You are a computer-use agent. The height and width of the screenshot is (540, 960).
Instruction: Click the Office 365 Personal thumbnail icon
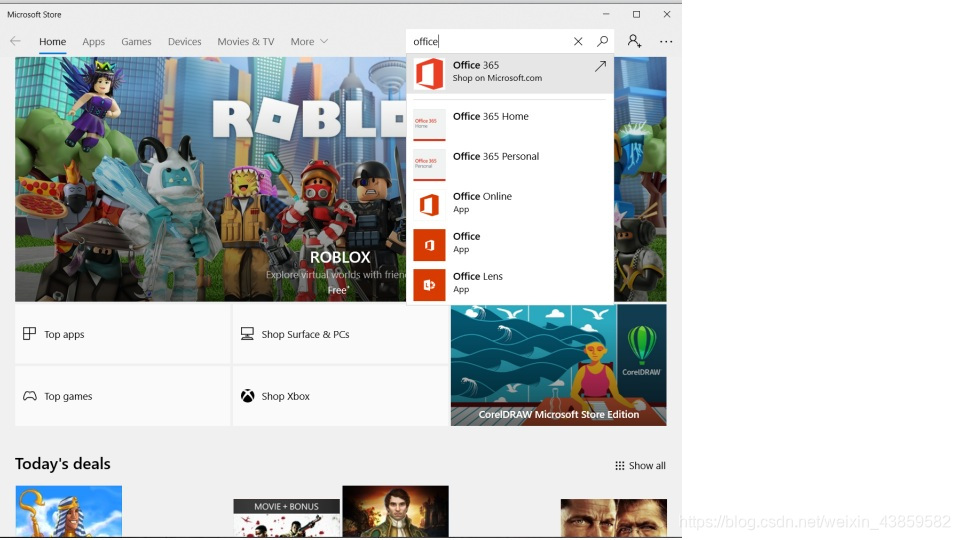point(429,164)
